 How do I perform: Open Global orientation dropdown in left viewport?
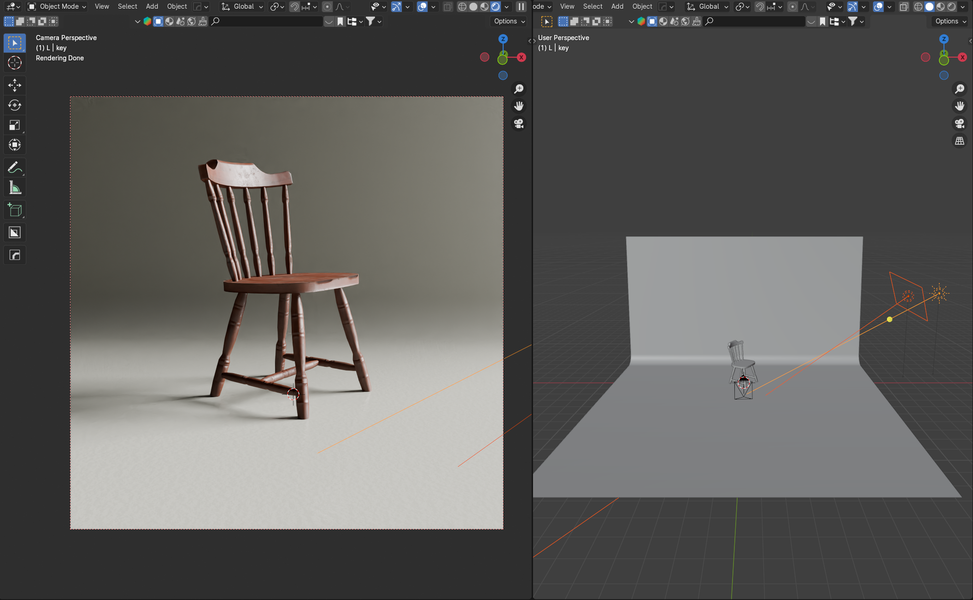[241, 6]
